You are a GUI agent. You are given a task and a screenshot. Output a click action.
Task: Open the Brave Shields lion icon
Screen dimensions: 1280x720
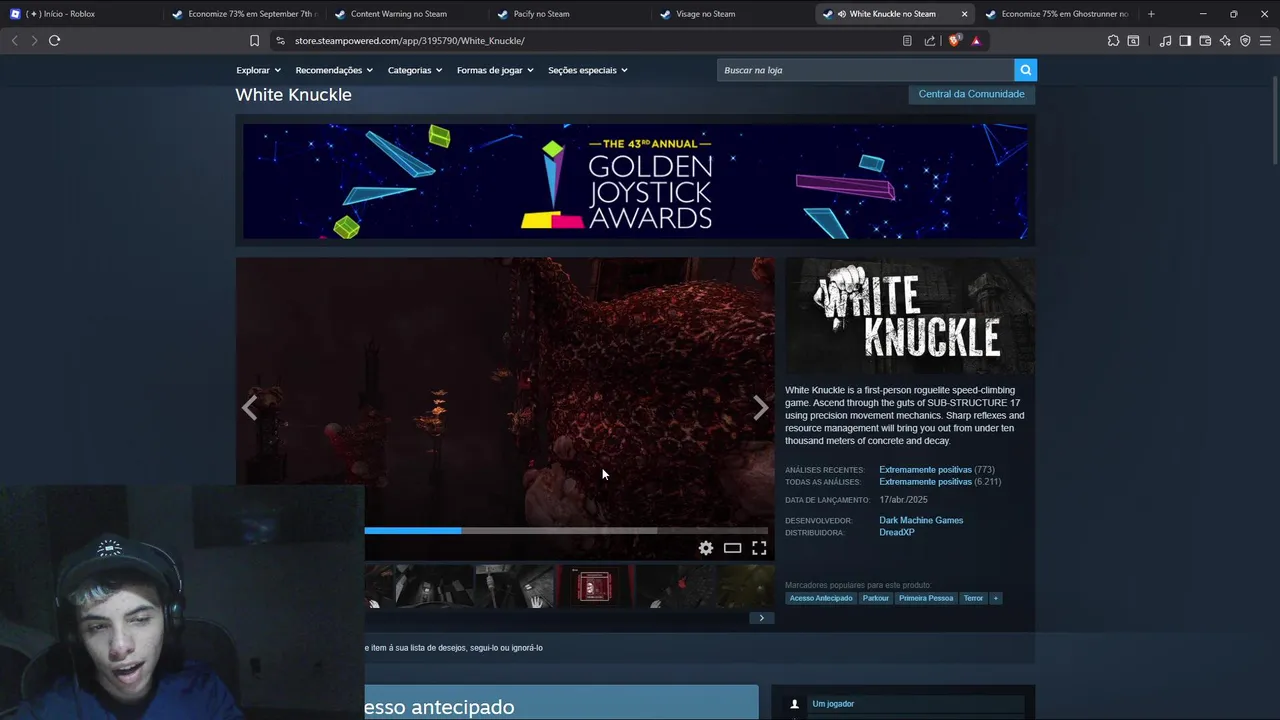954,41
